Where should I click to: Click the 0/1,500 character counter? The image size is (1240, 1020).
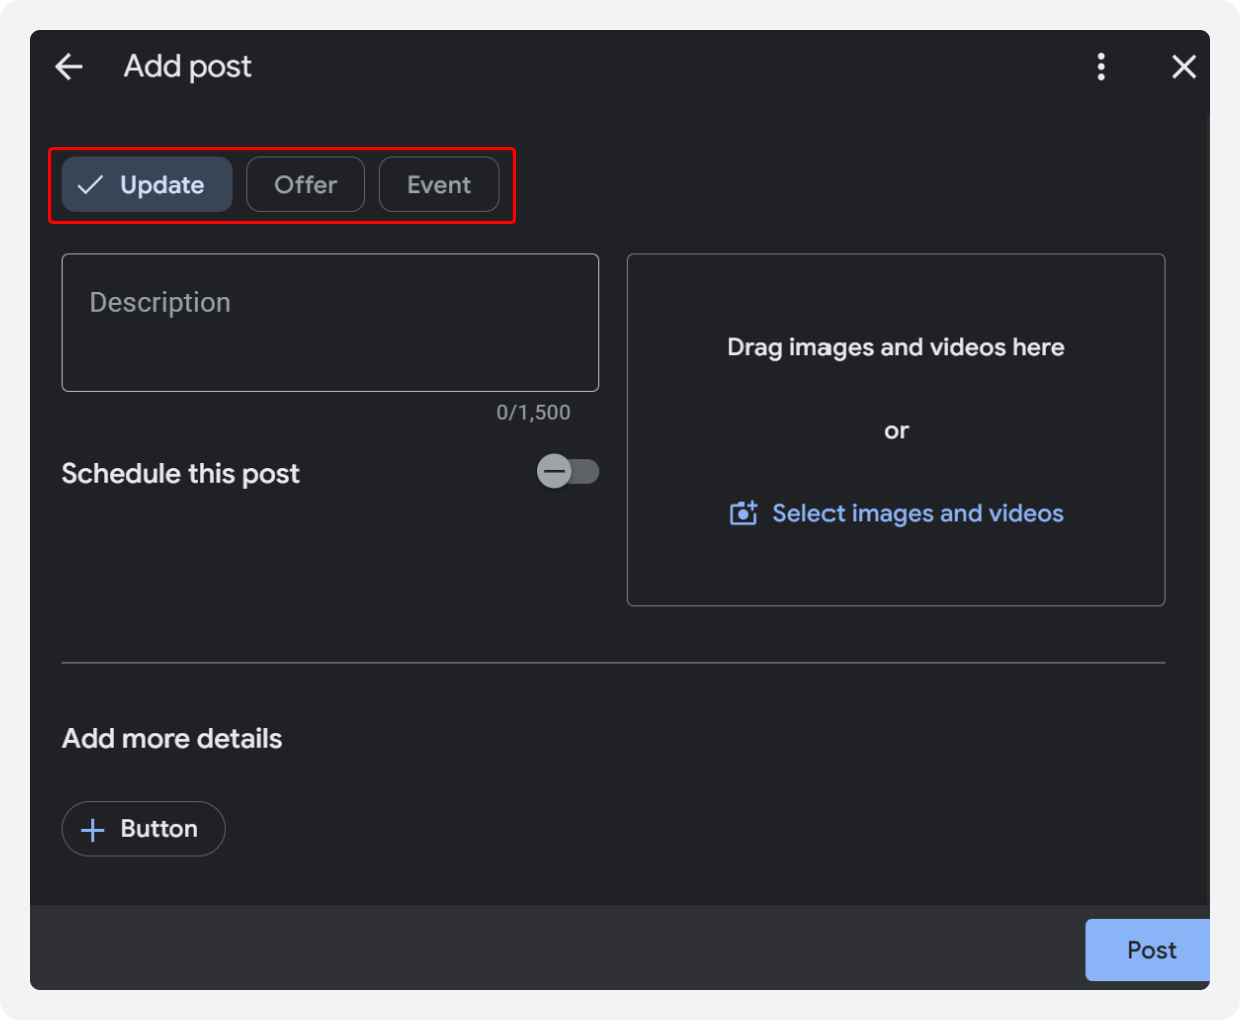tap(534, 413)
